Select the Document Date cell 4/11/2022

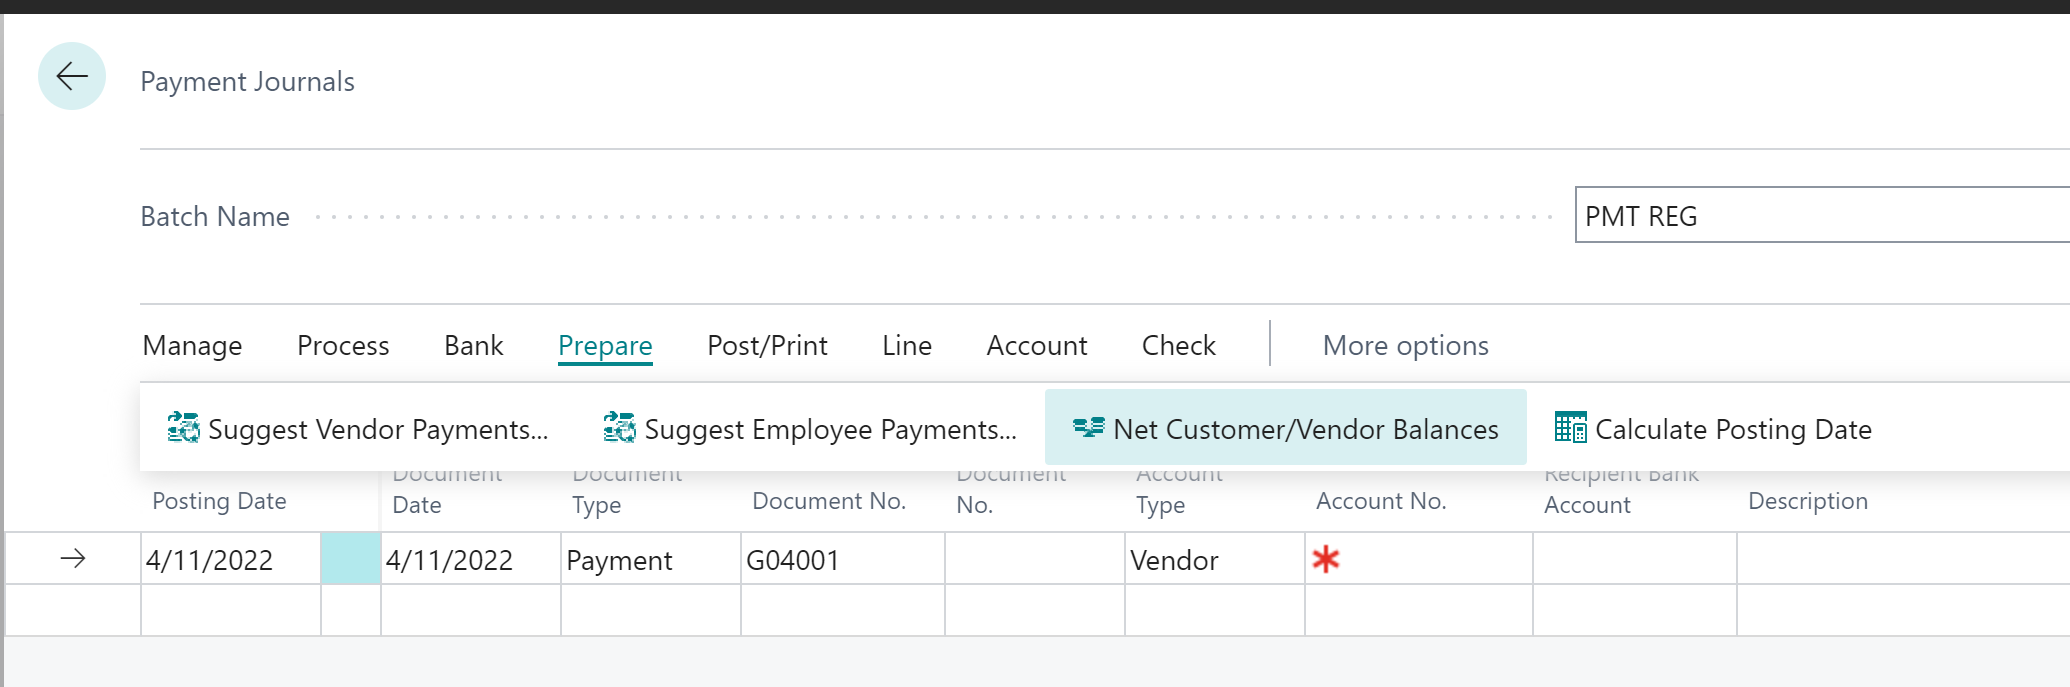tap(470, 559)
